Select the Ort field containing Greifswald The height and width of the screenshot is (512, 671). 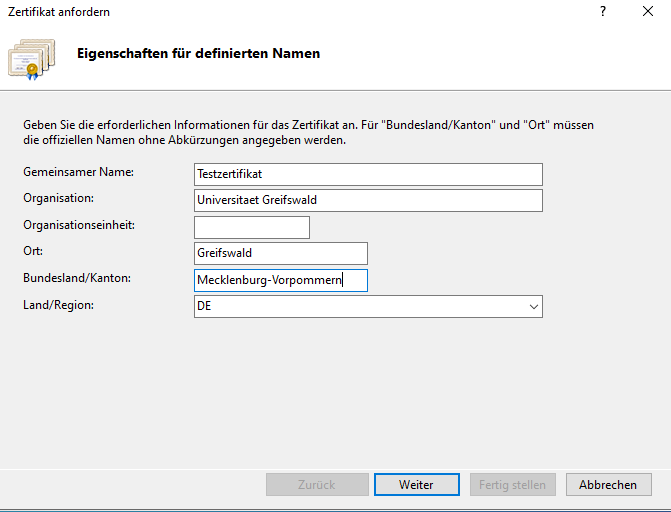[x=280, y=253]
